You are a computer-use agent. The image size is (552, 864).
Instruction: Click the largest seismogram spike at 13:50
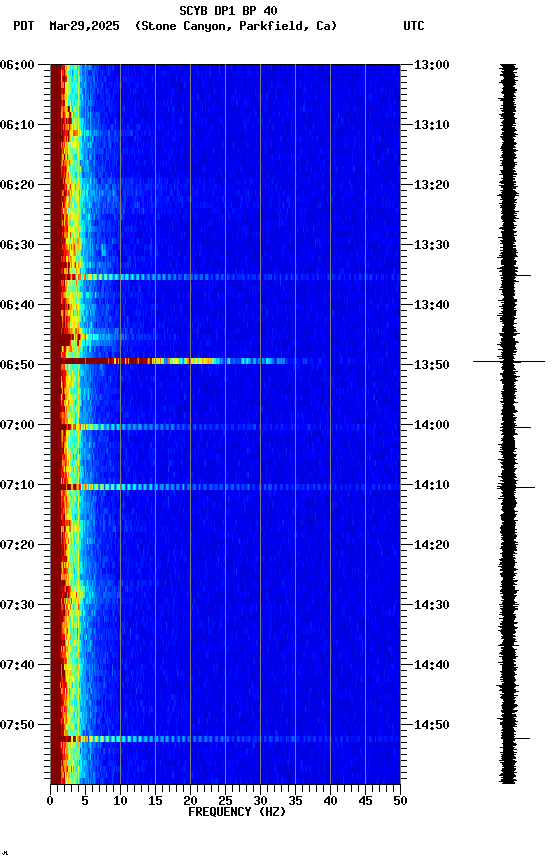point(509,361)
